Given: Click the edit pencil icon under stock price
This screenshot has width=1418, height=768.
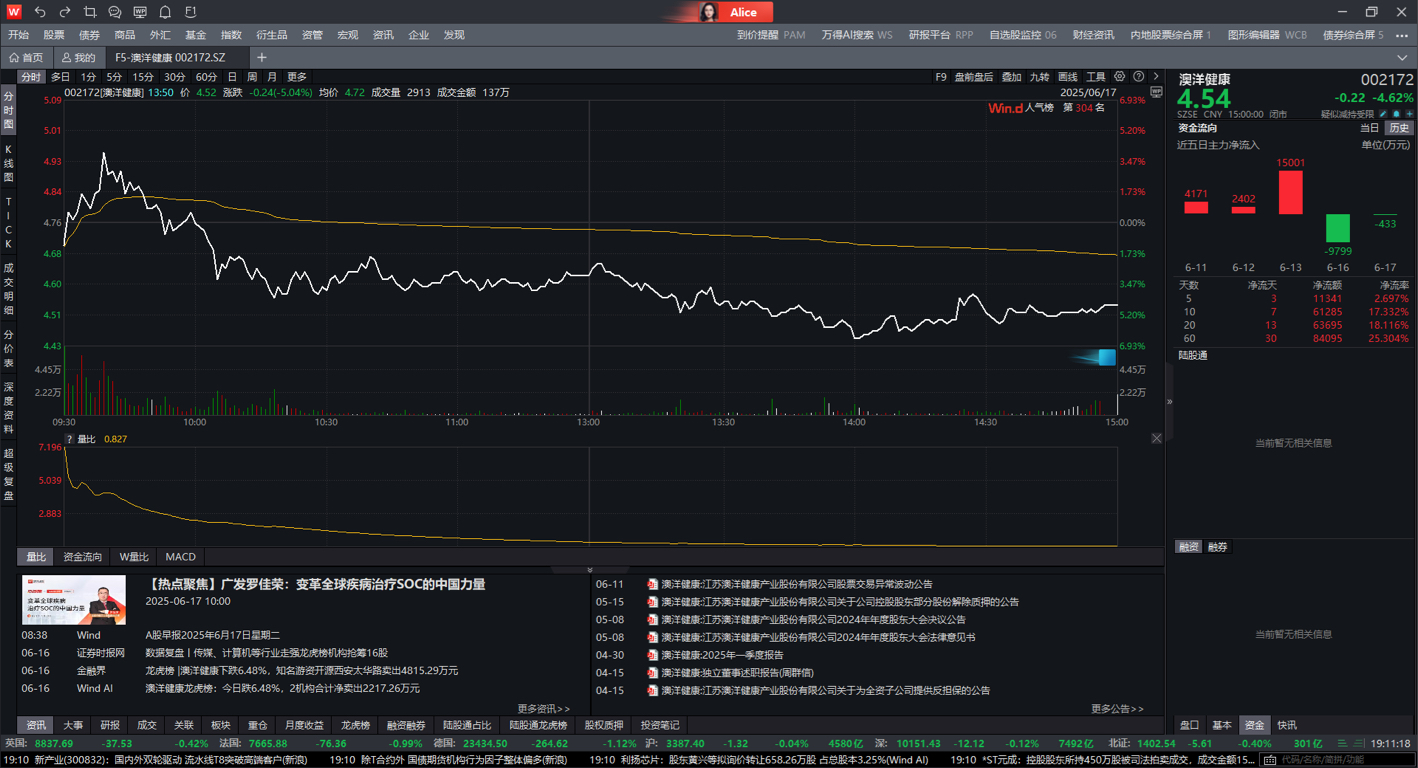Looking at the screenshot, I should coord(1383,114).
